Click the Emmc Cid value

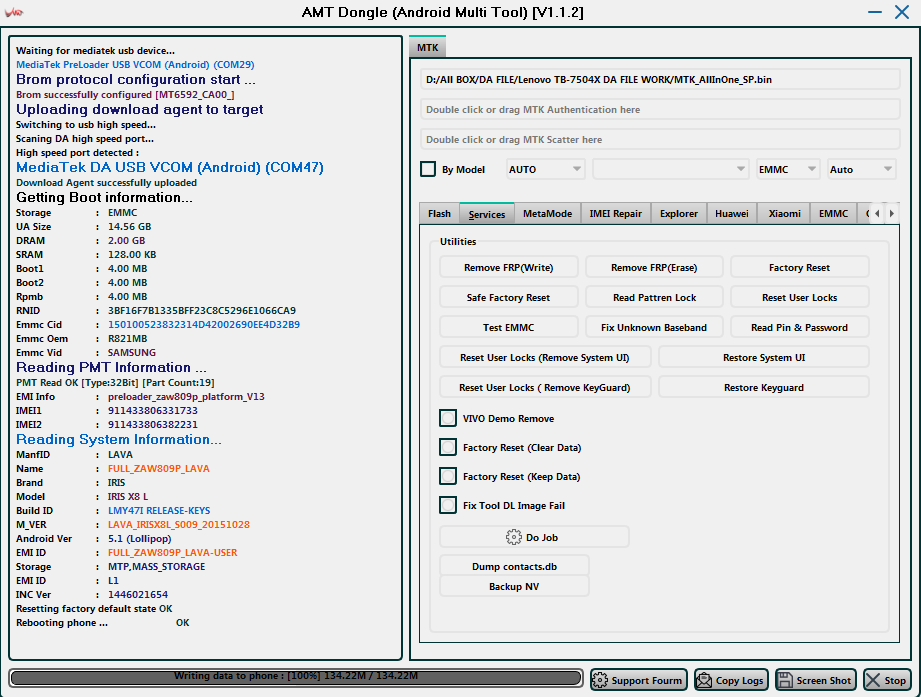(204, 324)
